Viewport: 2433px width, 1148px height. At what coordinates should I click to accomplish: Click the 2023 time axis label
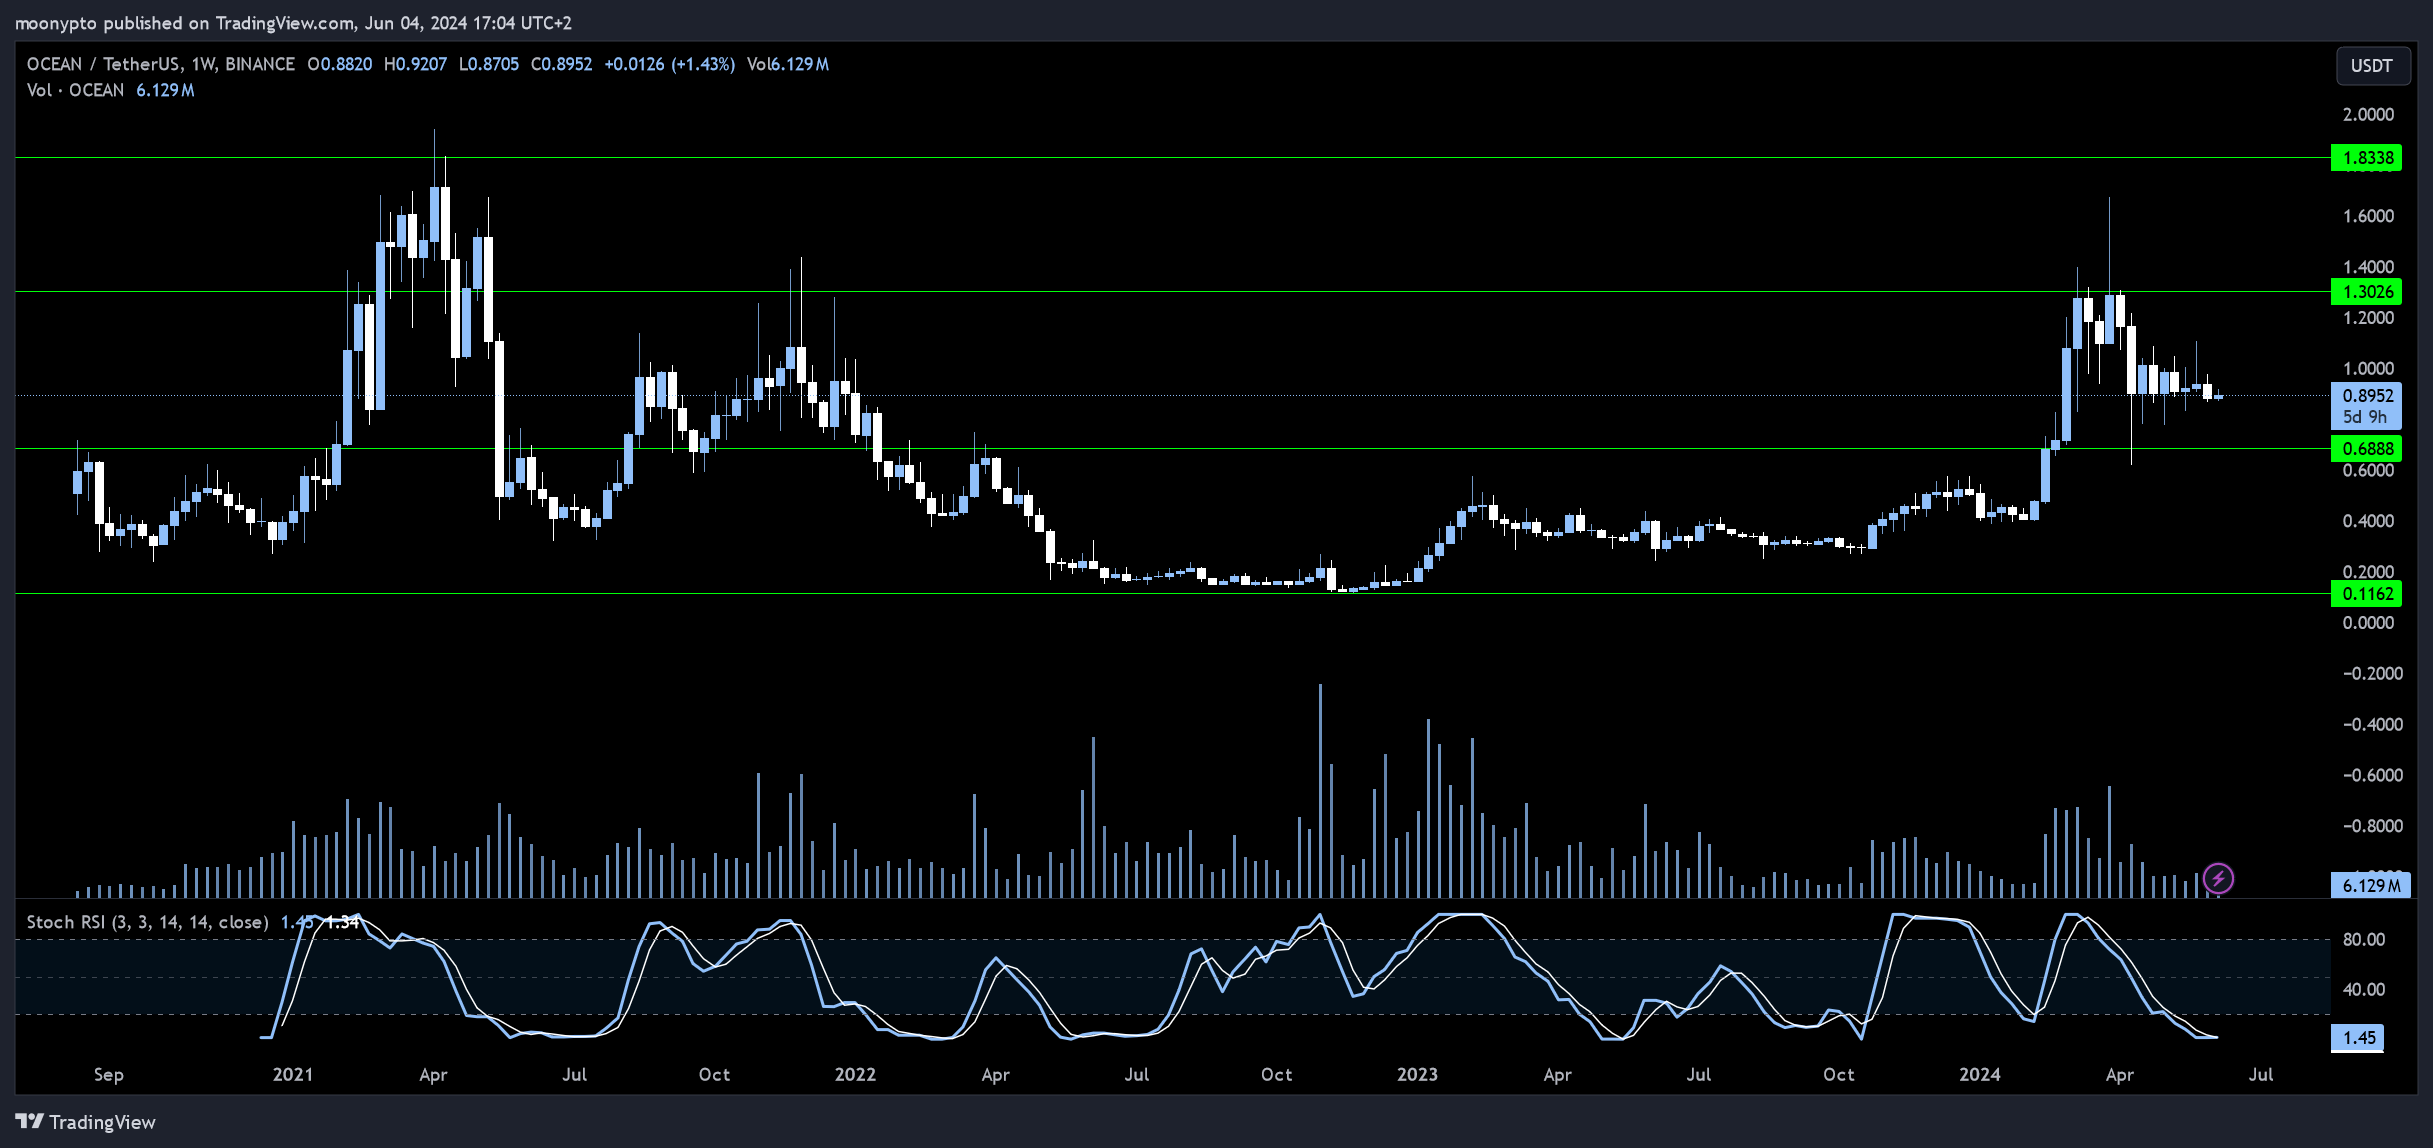click(x=1417, y=1075)
